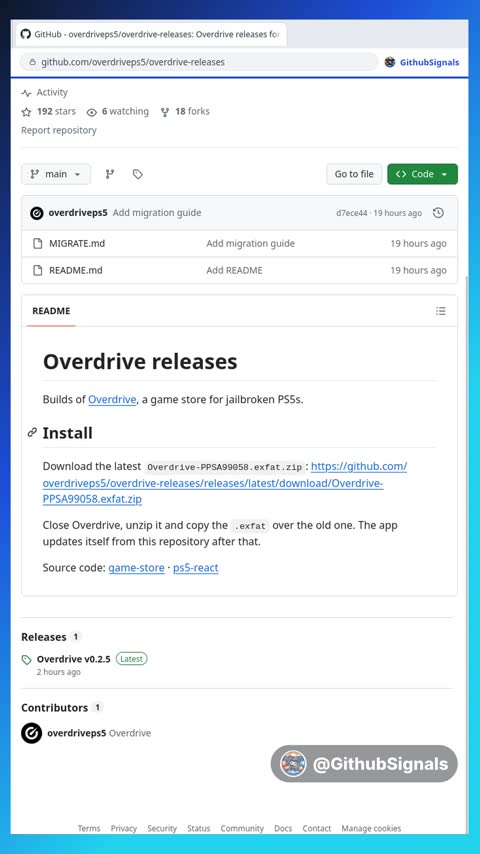
Task: Open the Activity link
Action: (45, 93)
